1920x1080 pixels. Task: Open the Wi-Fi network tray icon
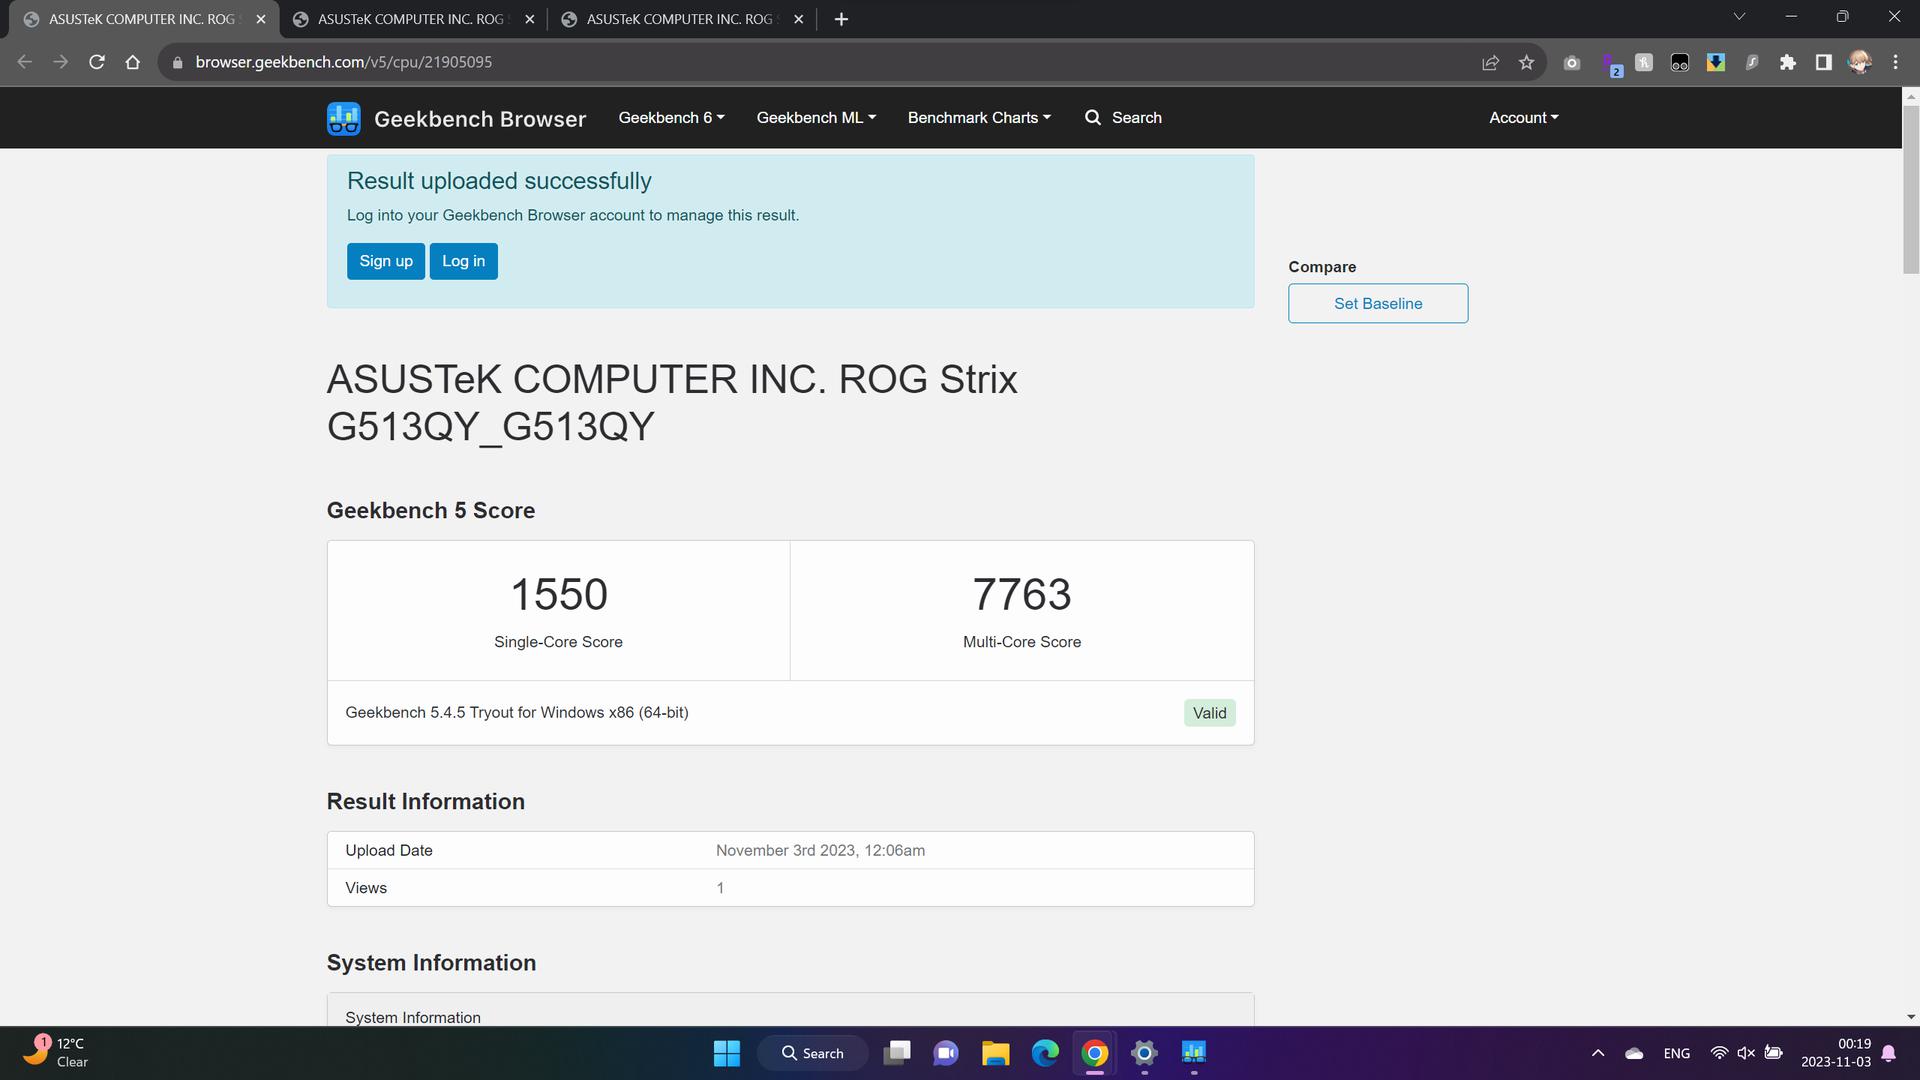tap(1719, 1053)
